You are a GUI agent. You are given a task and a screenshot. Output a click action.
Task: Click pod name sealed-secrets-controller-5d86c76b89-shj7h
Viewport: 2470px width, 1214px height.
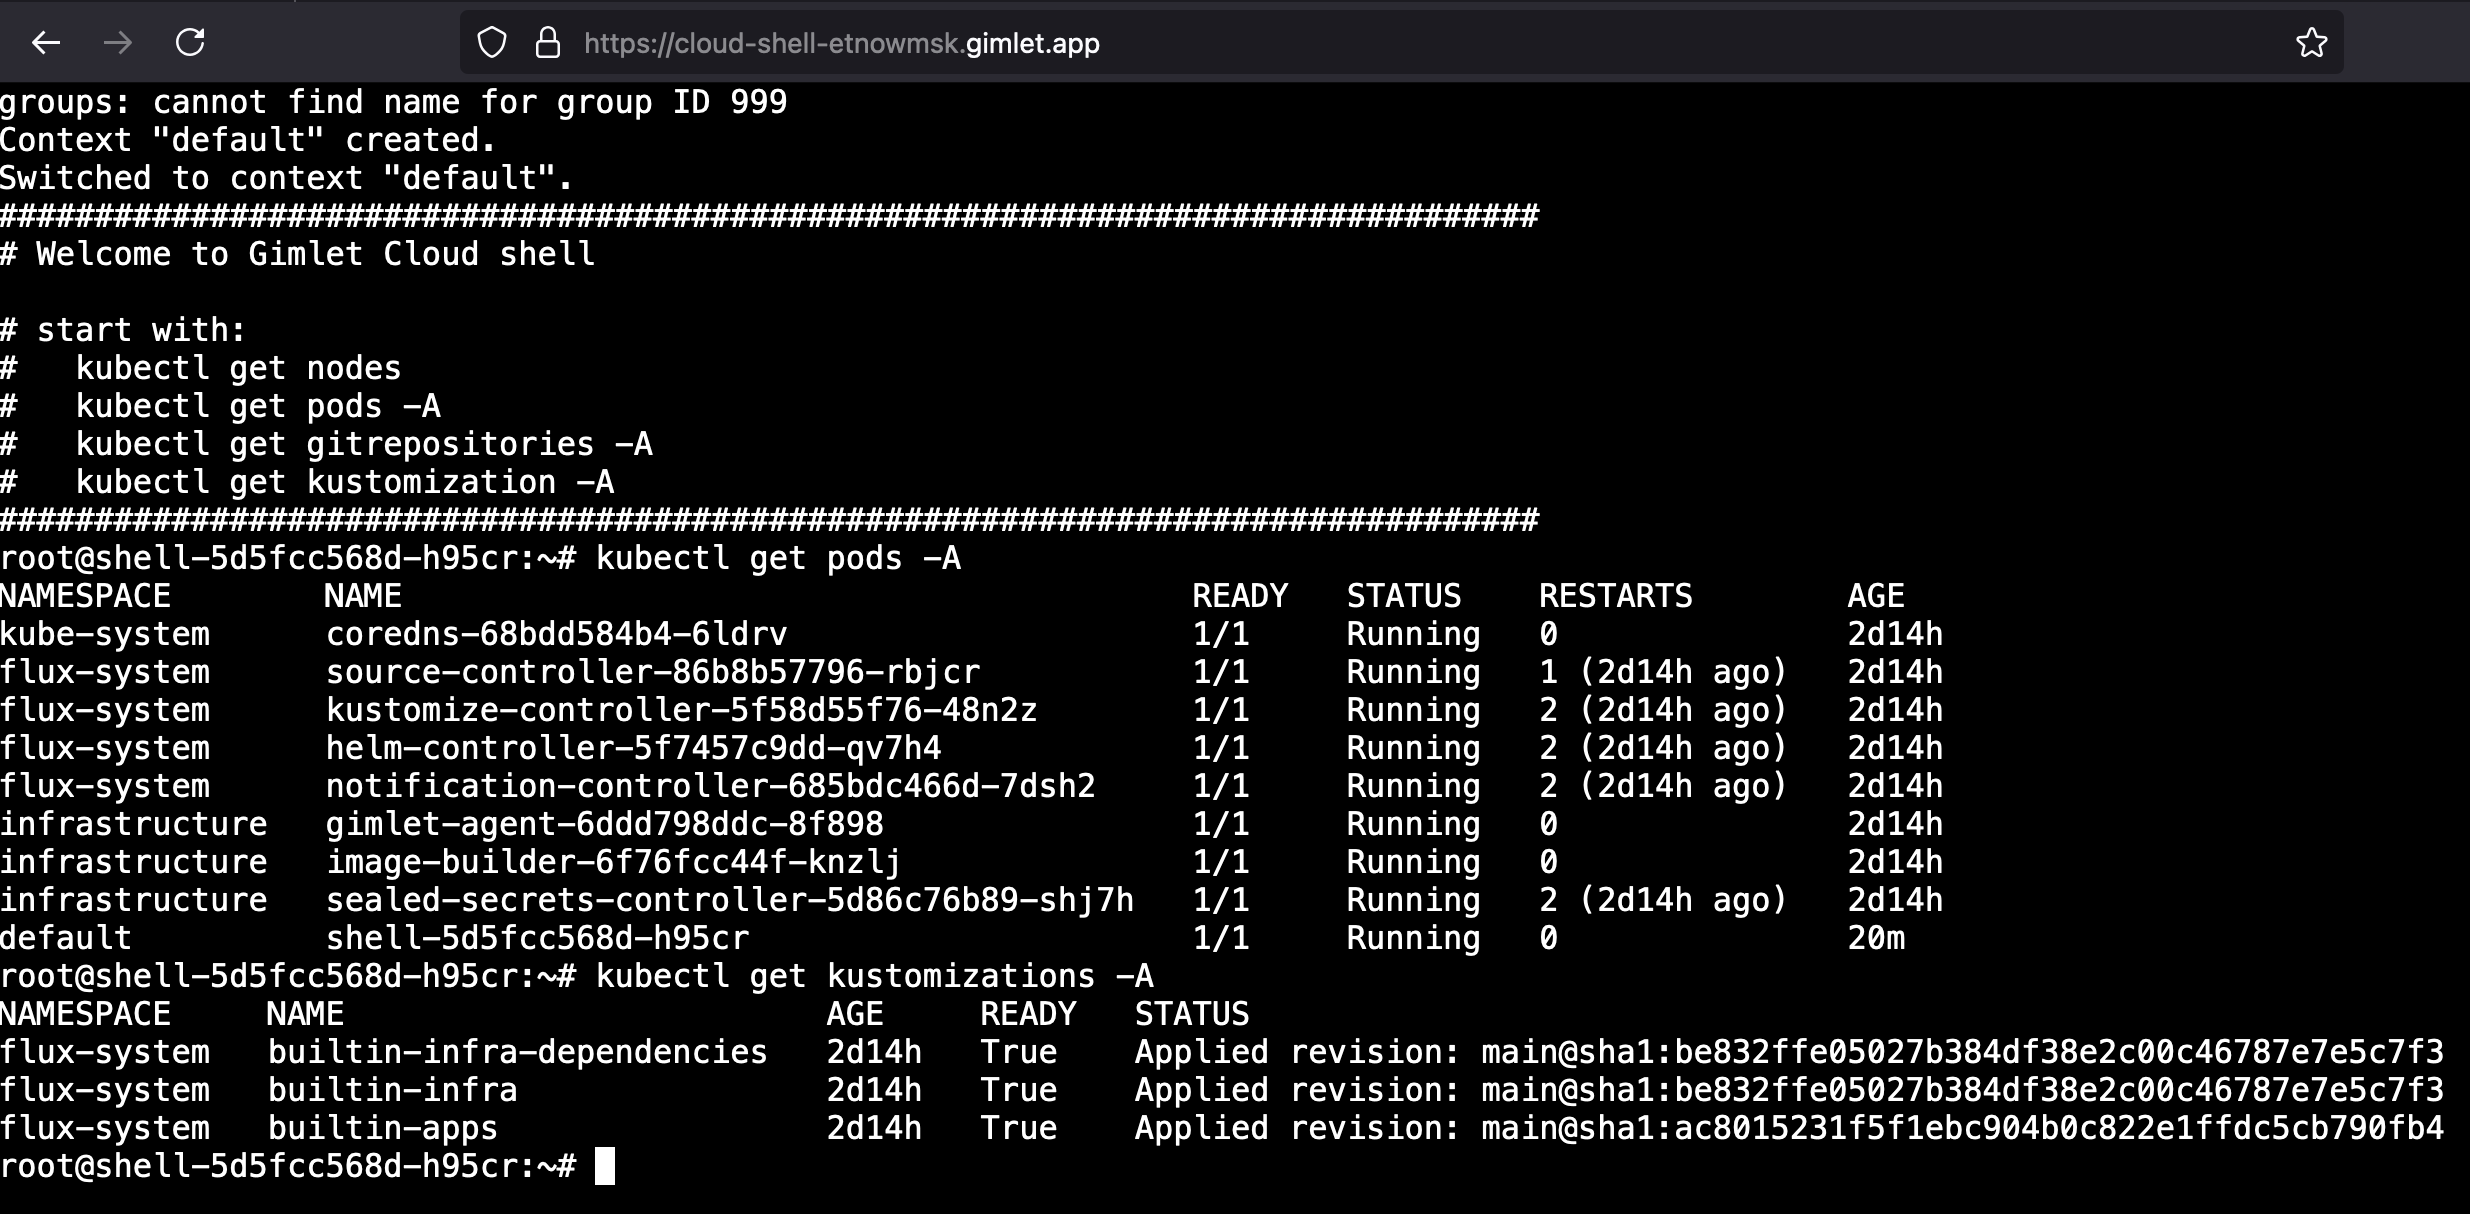pyautogui.click(x=730, y=900)
